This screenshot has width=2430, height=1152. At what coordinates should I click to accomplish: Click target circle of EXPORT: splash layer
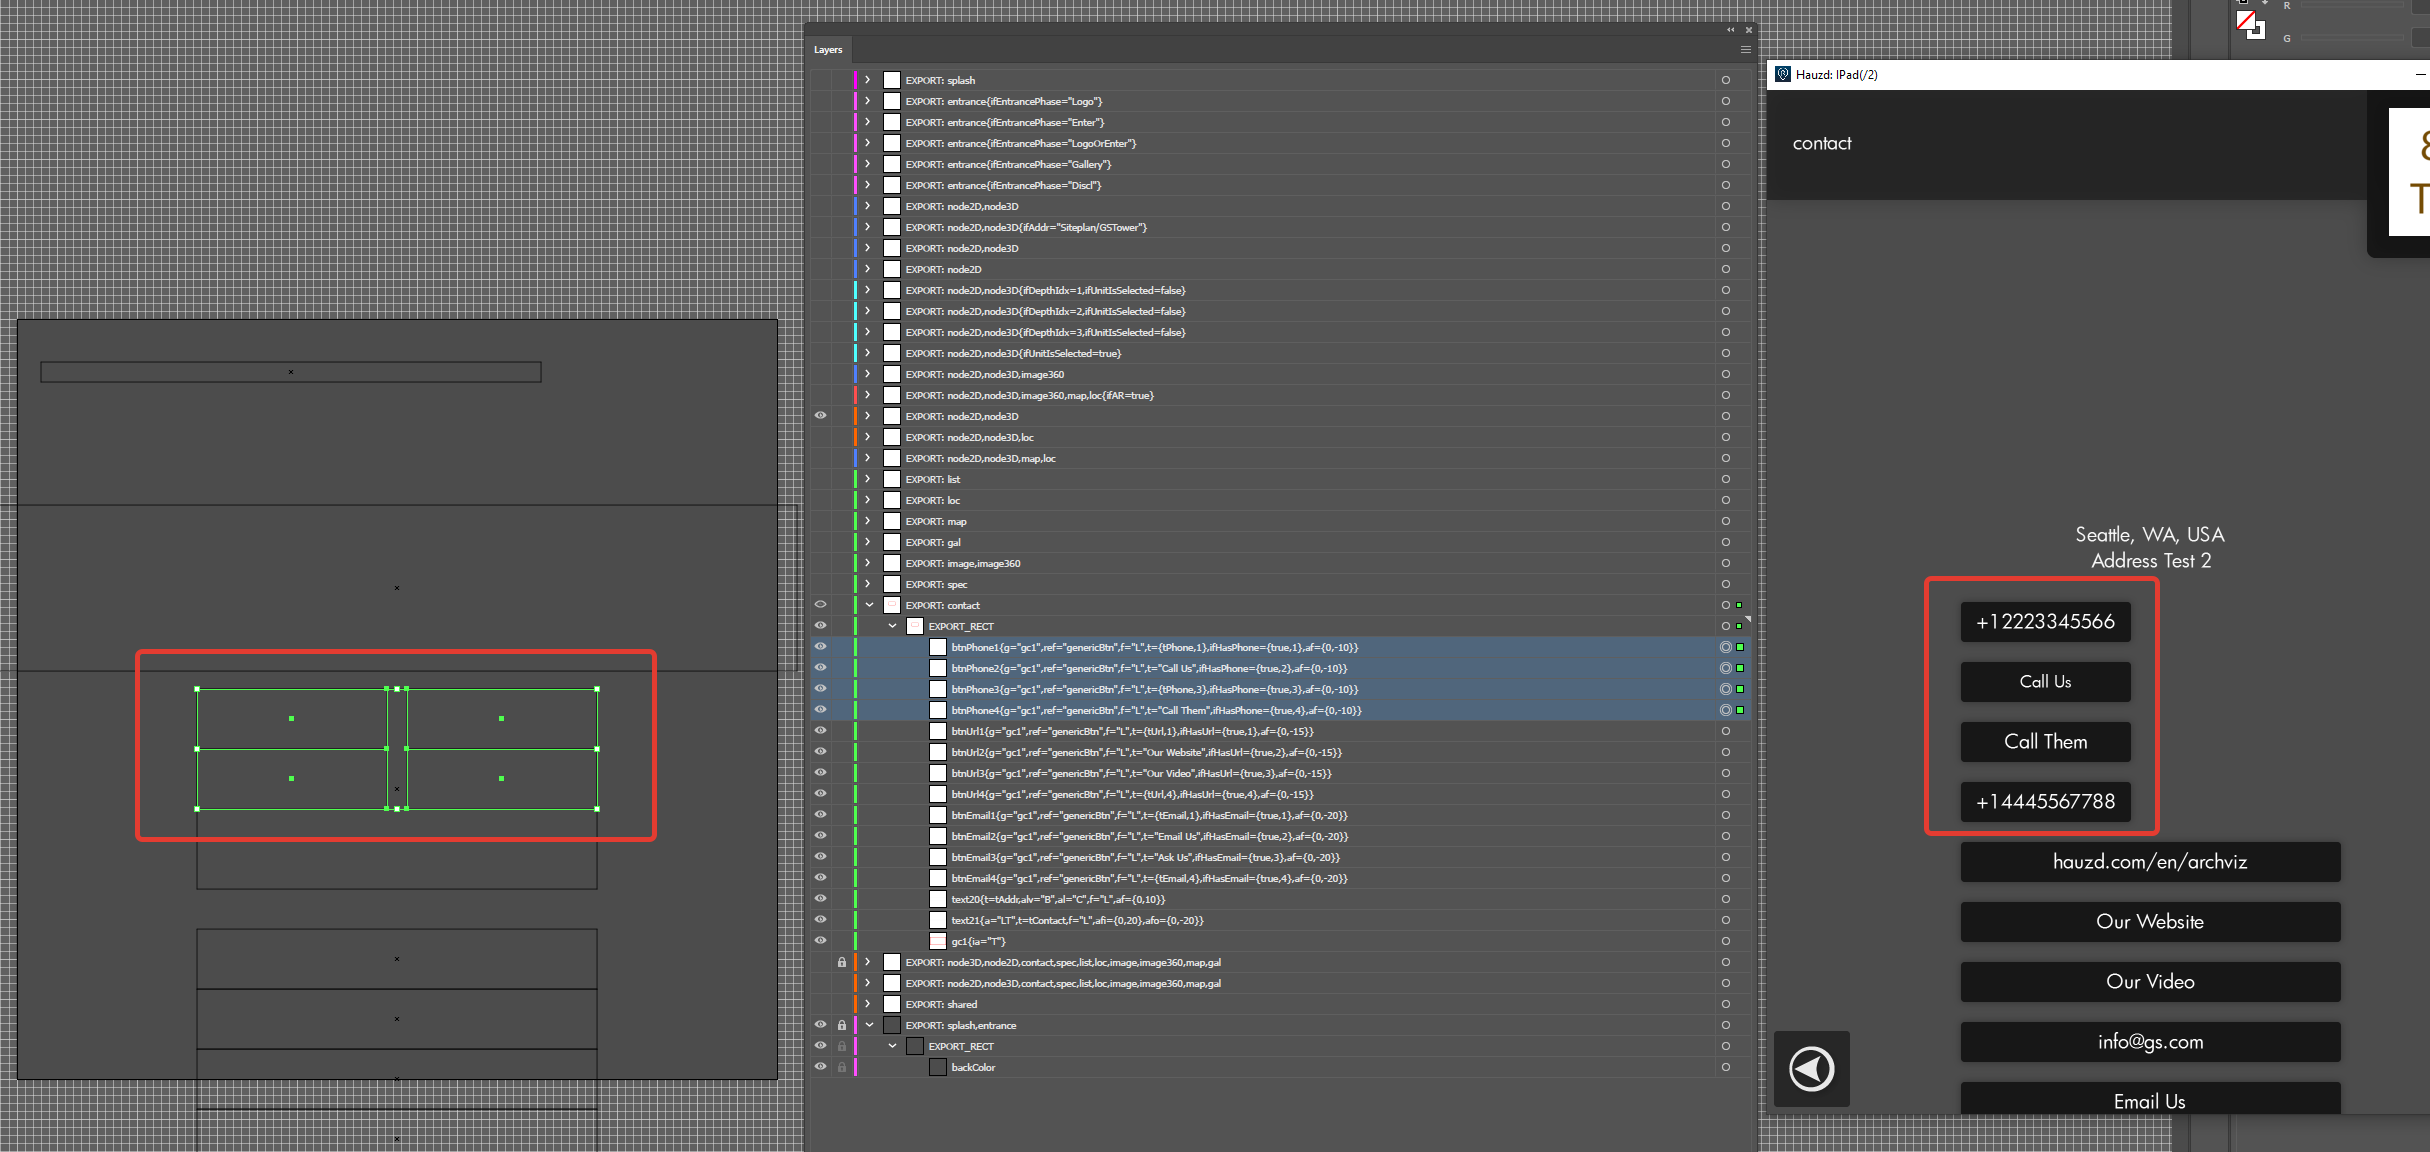click(1725, 80)
